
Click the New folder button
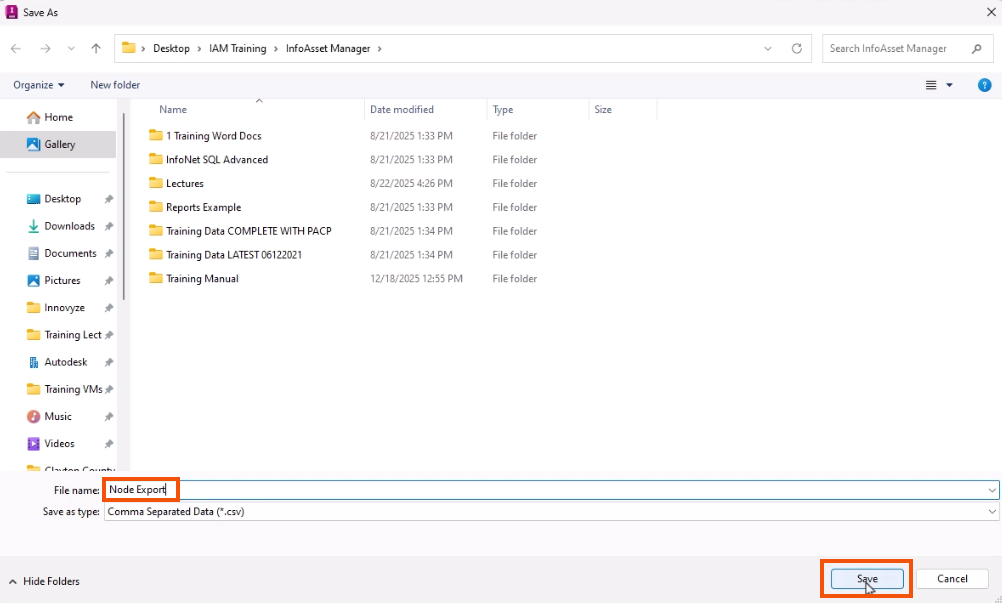(113, 85)
